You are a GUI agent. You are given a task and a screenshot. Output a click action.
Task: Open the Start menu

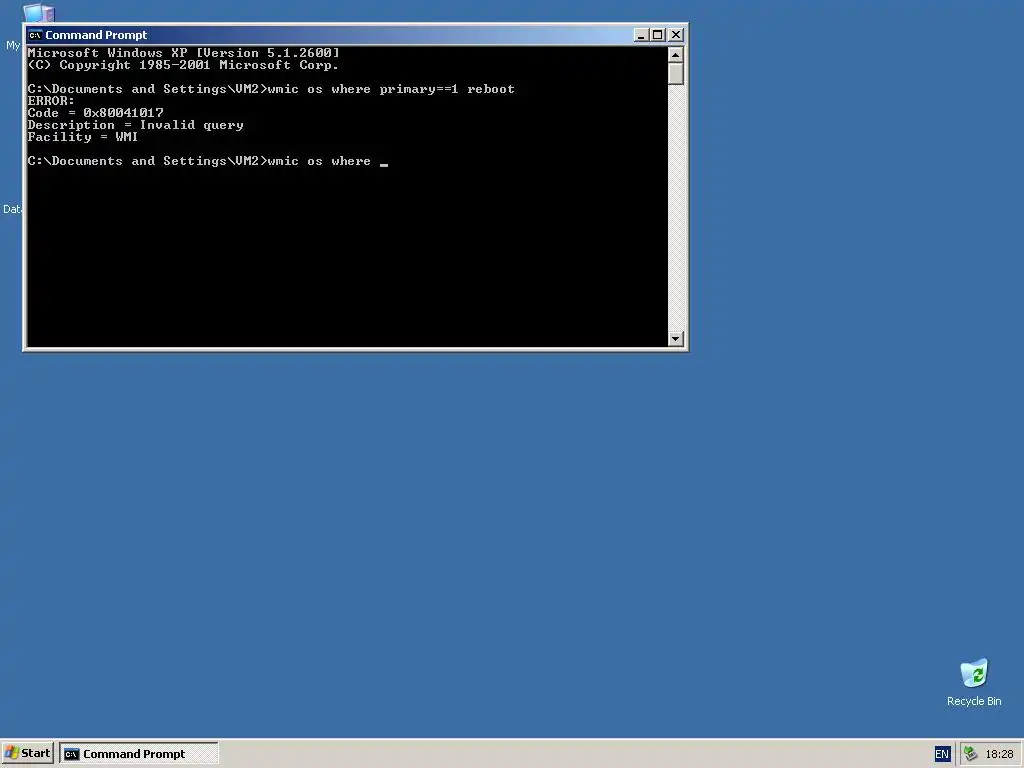(x=27, y=754)
